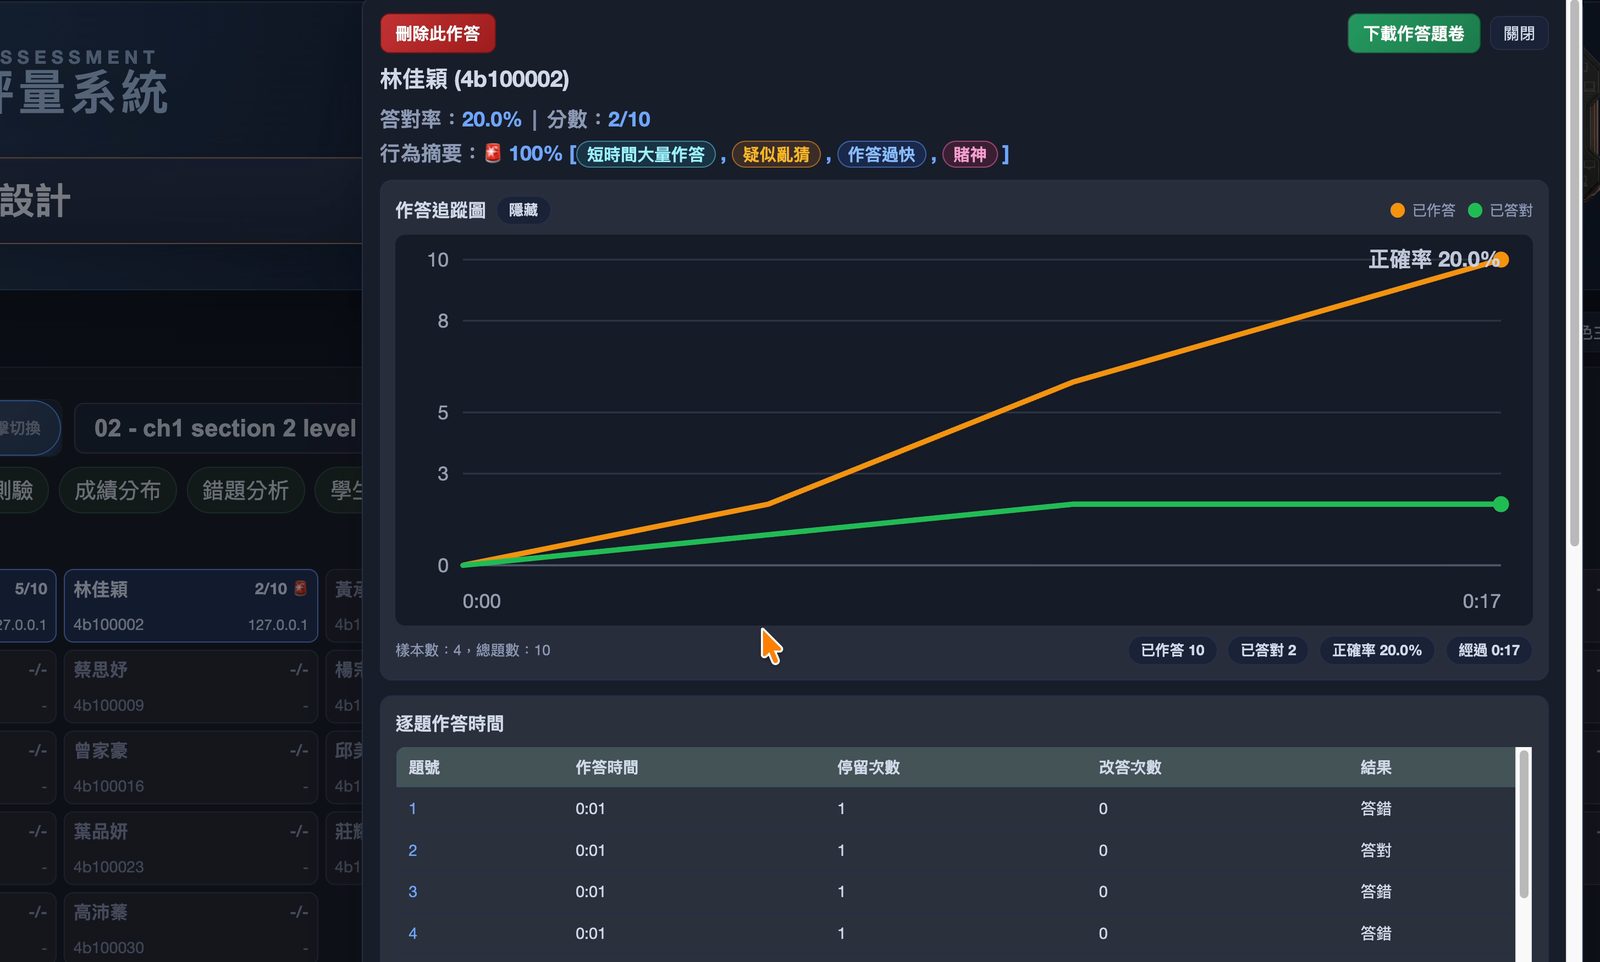The height and width of the screenshot is (962, 1600).
Task: Open question number 2 link in table
Action: (412, 851)
